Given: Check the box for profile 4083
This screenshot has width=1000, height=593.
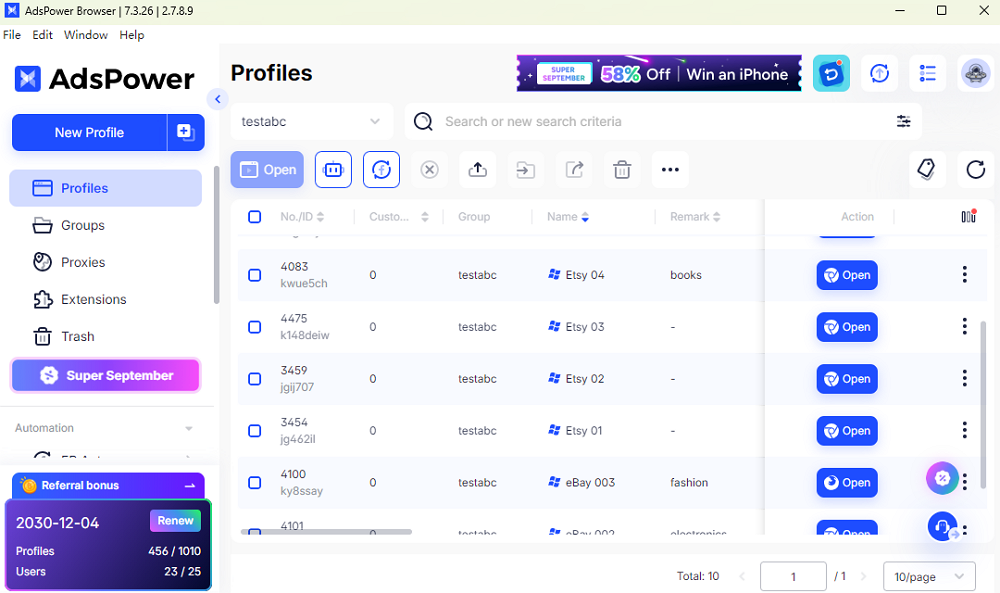Looking at the screenshot, I should point(254,275).
